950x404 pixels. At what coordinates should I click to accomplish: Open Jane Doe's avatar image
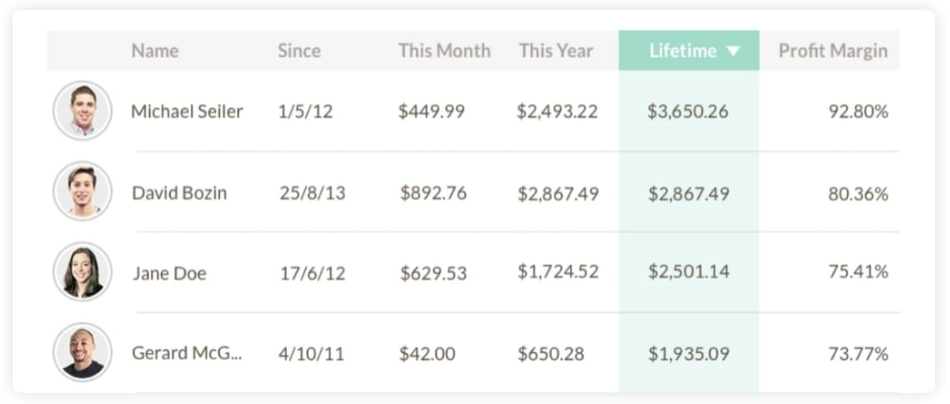(x=82, y=272)
